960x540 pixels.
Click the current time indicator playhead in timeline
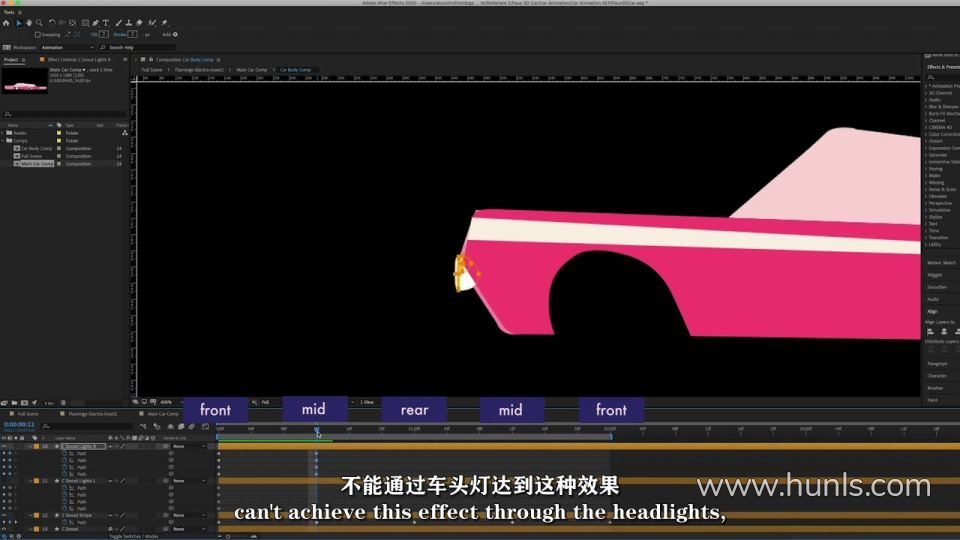(x=317, y=430)
